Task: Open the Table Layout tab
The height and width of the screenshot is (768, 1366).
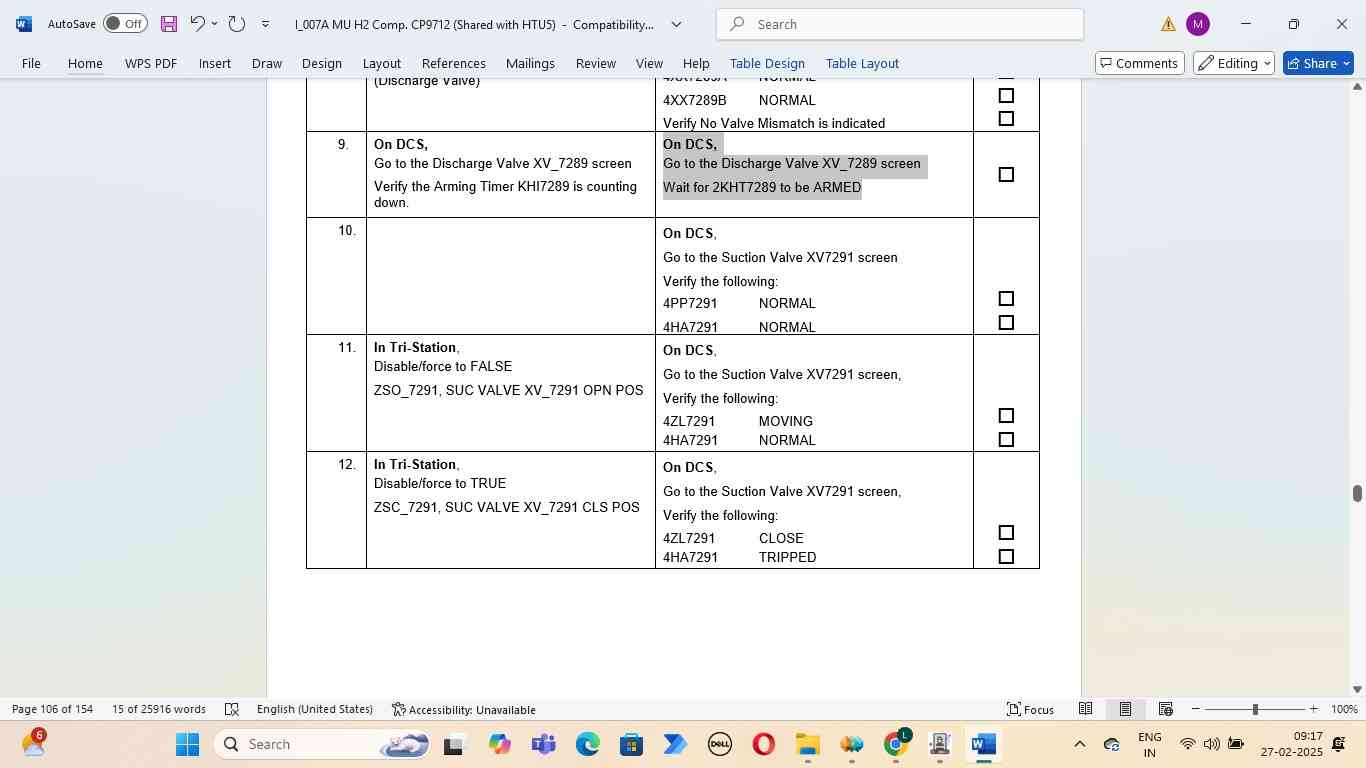Action: (862, 63)
